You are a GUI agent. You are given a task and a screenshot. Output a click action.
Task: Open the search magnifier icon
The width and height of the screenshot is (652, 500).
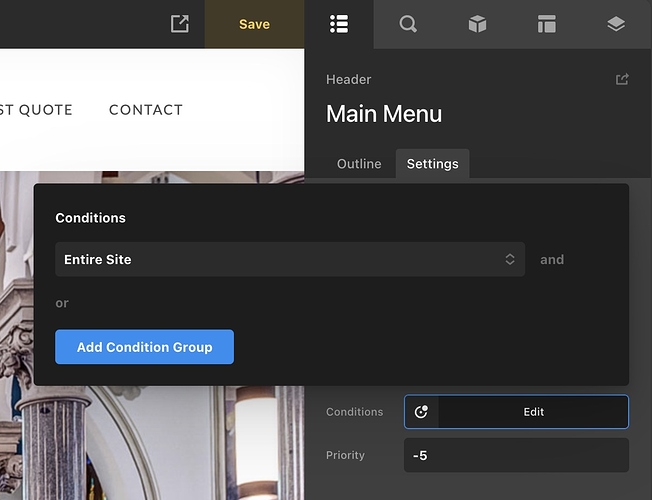[408, 24]
